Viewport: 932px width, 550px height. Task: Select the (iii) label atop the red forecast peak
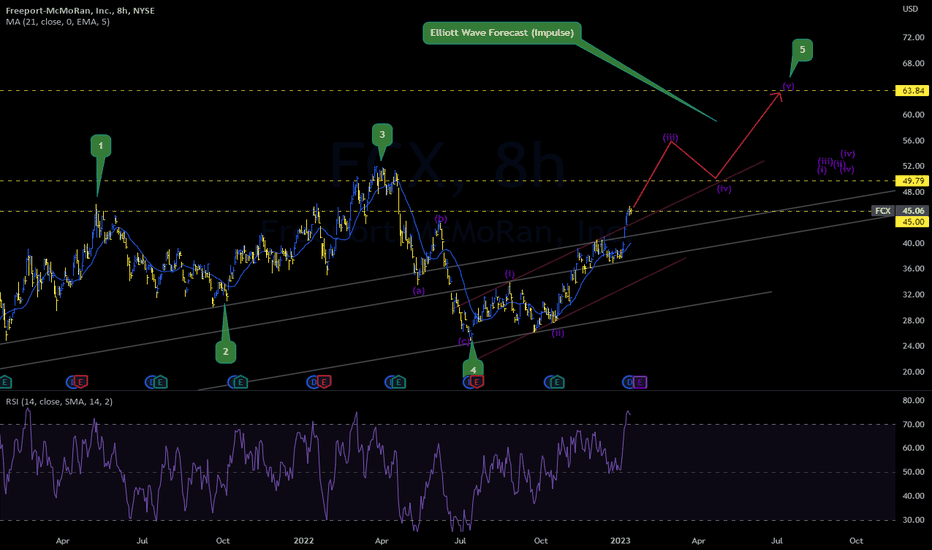click(x=670, y=138)
